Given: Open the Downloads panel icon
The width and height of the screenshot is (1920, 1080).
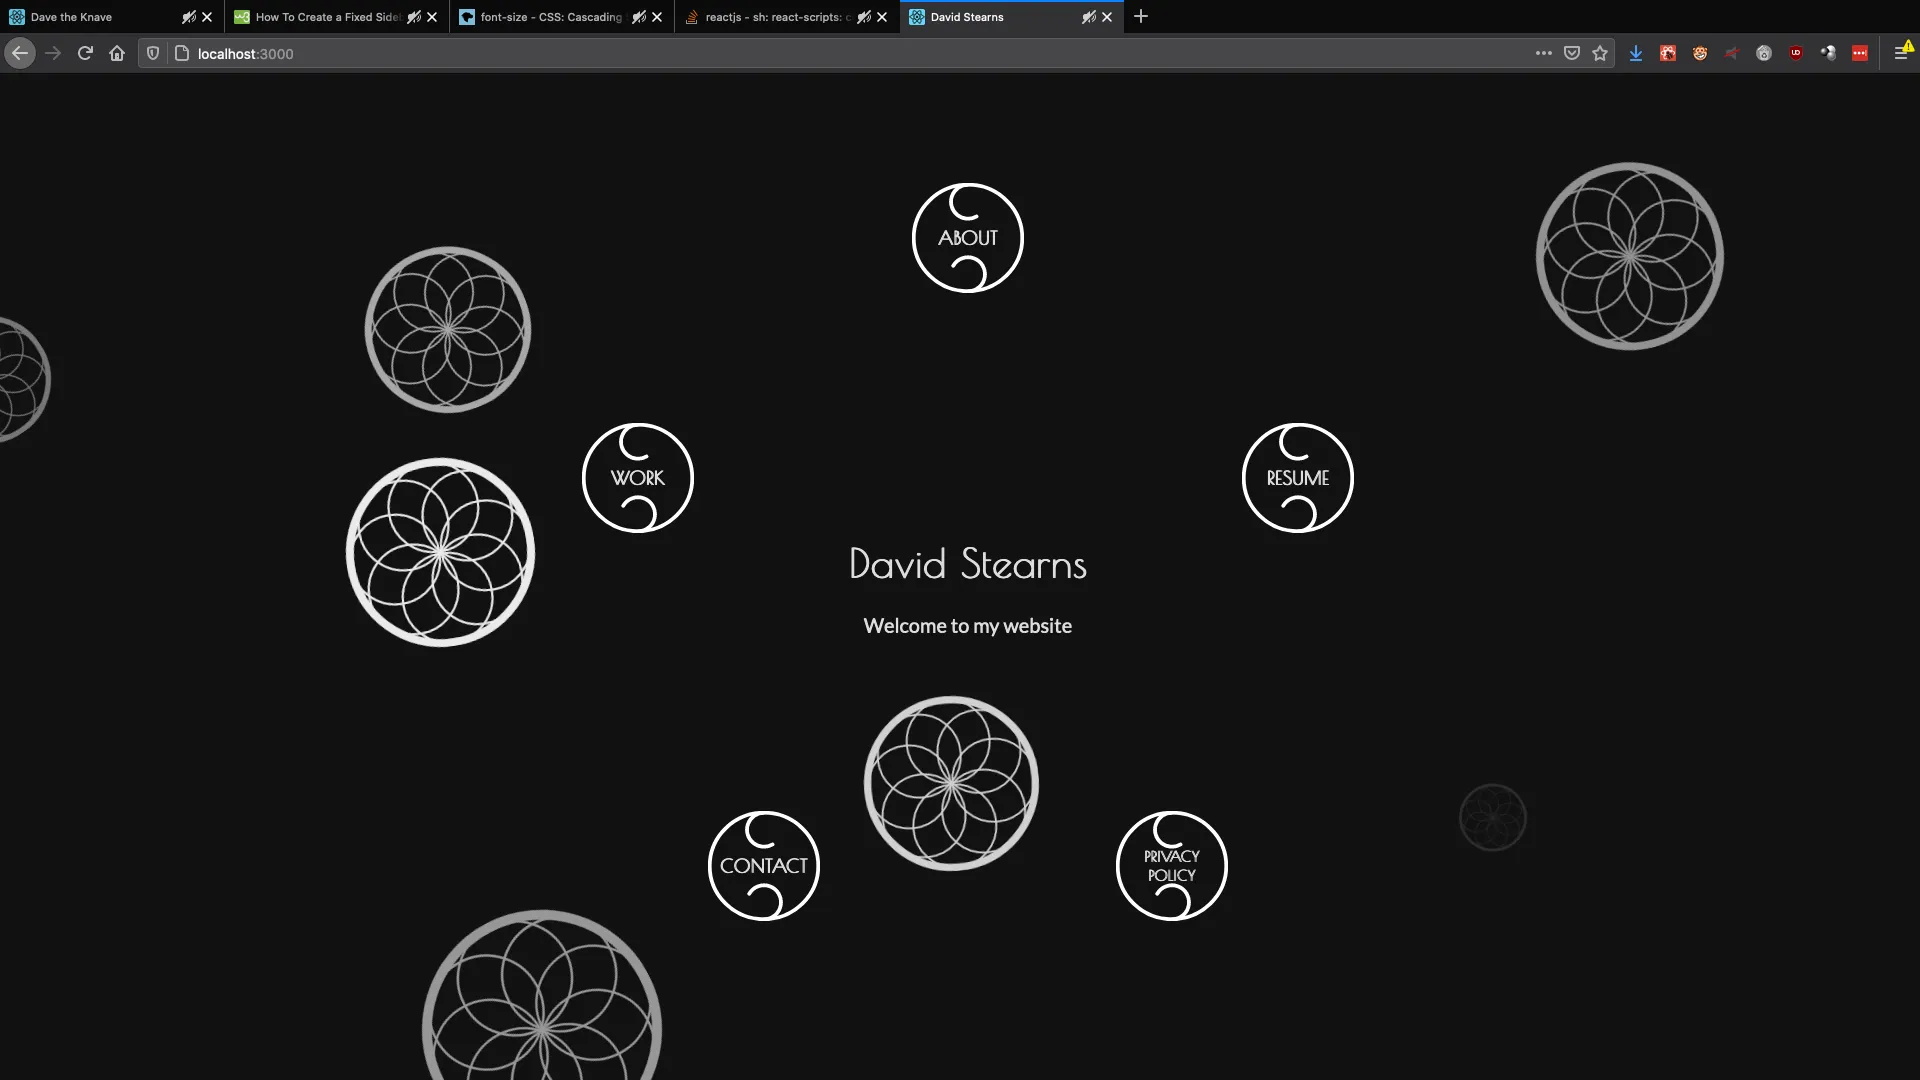Looking at the screenshot, I should pos(1636,53).
